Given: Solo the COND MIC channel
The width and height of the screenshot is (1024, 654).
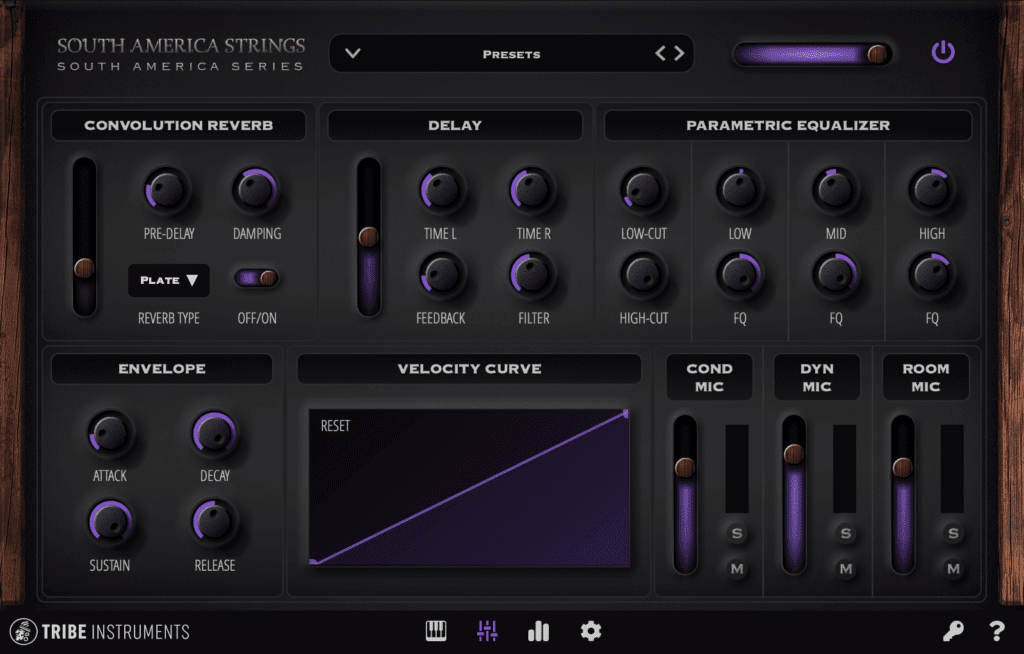Looking at the screenshot, I should coord(737,534).
